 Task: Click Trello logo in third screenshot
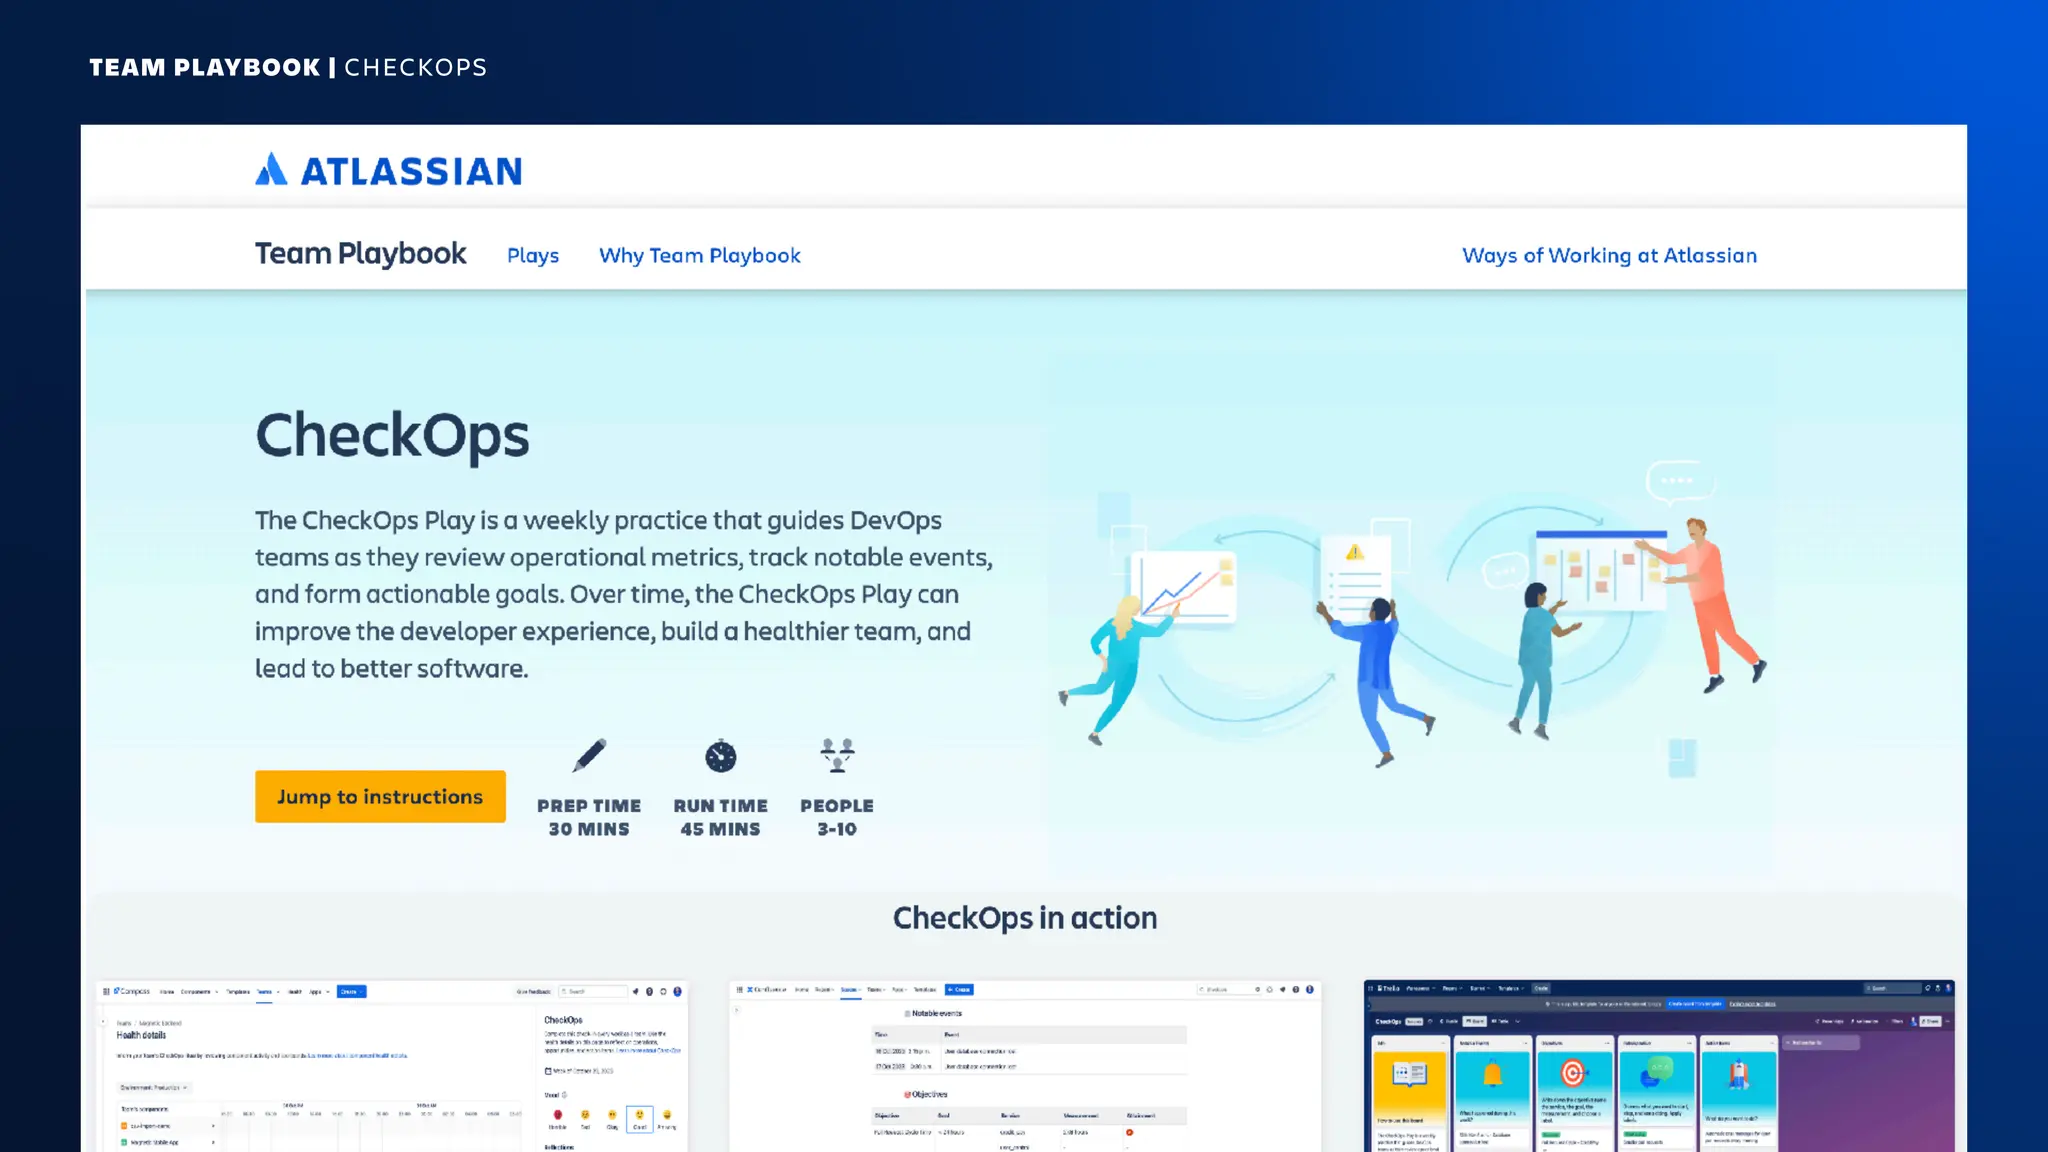pos(1389,988)
